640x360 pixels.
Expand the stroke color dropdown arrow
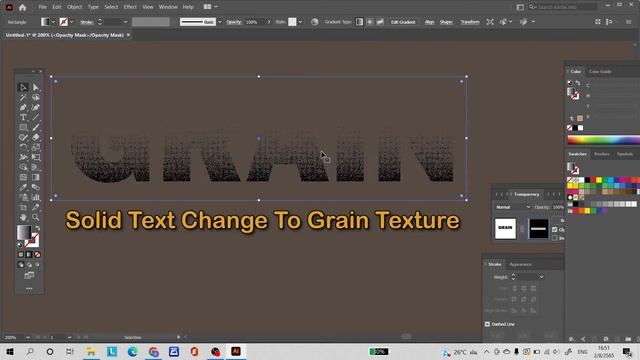(72, 22)
